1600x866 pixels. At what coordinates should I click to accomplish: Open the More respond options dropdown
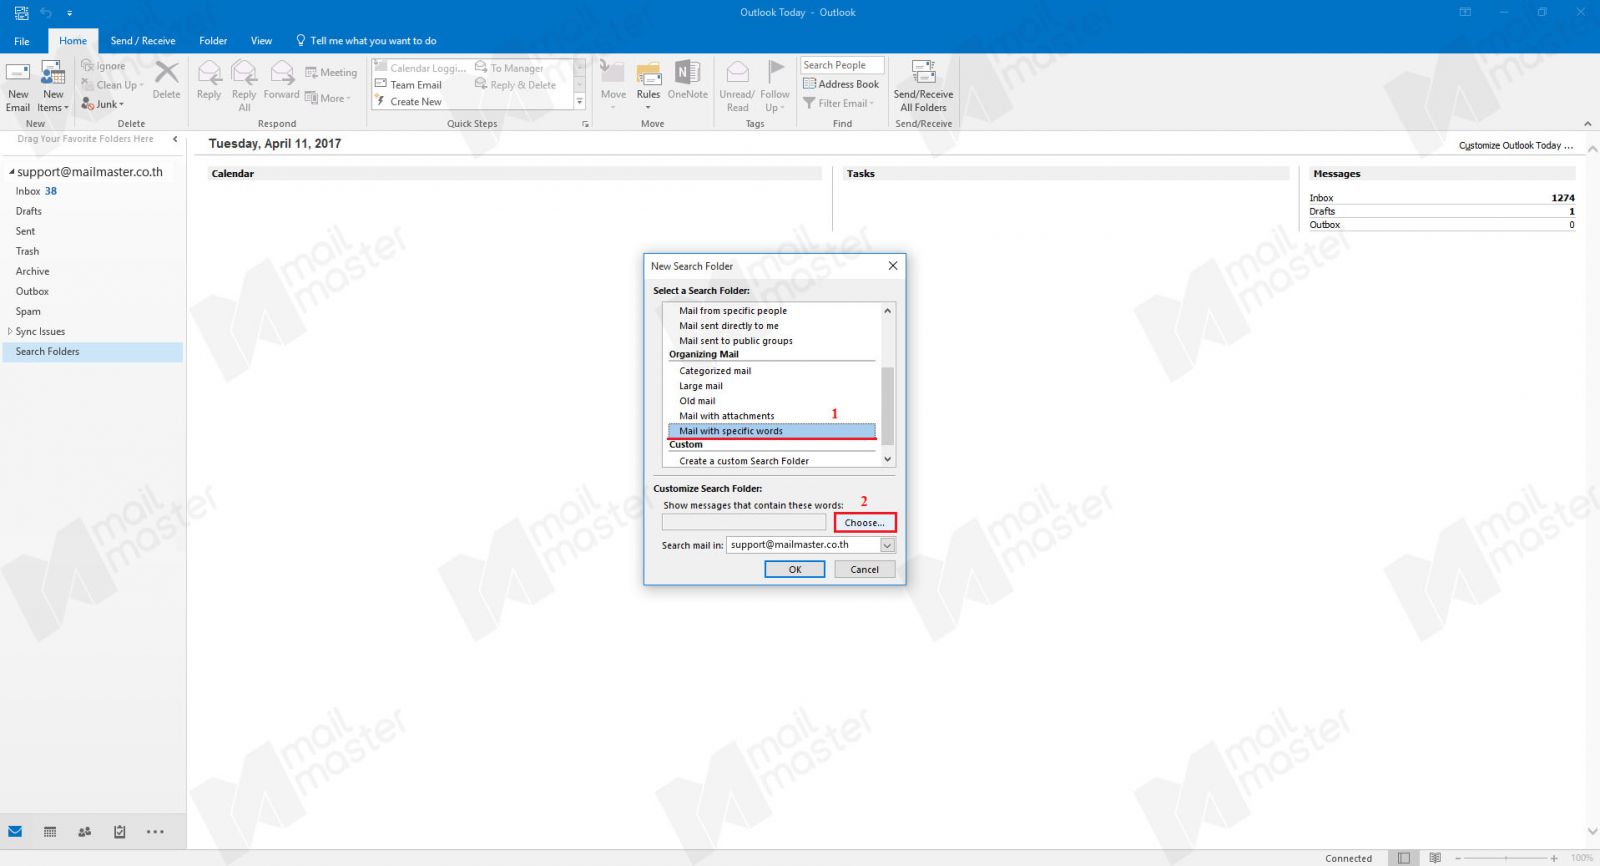328,98
